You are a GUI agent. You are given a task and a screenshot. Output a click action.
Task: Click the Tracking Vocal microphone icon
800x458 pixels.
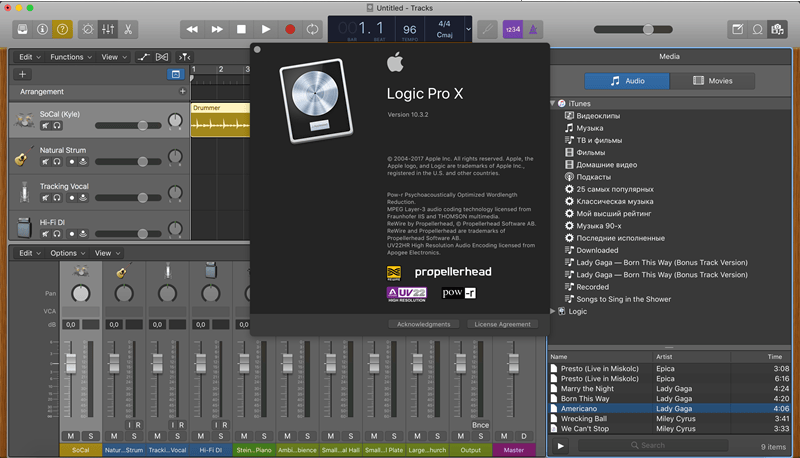pos(24,192)
